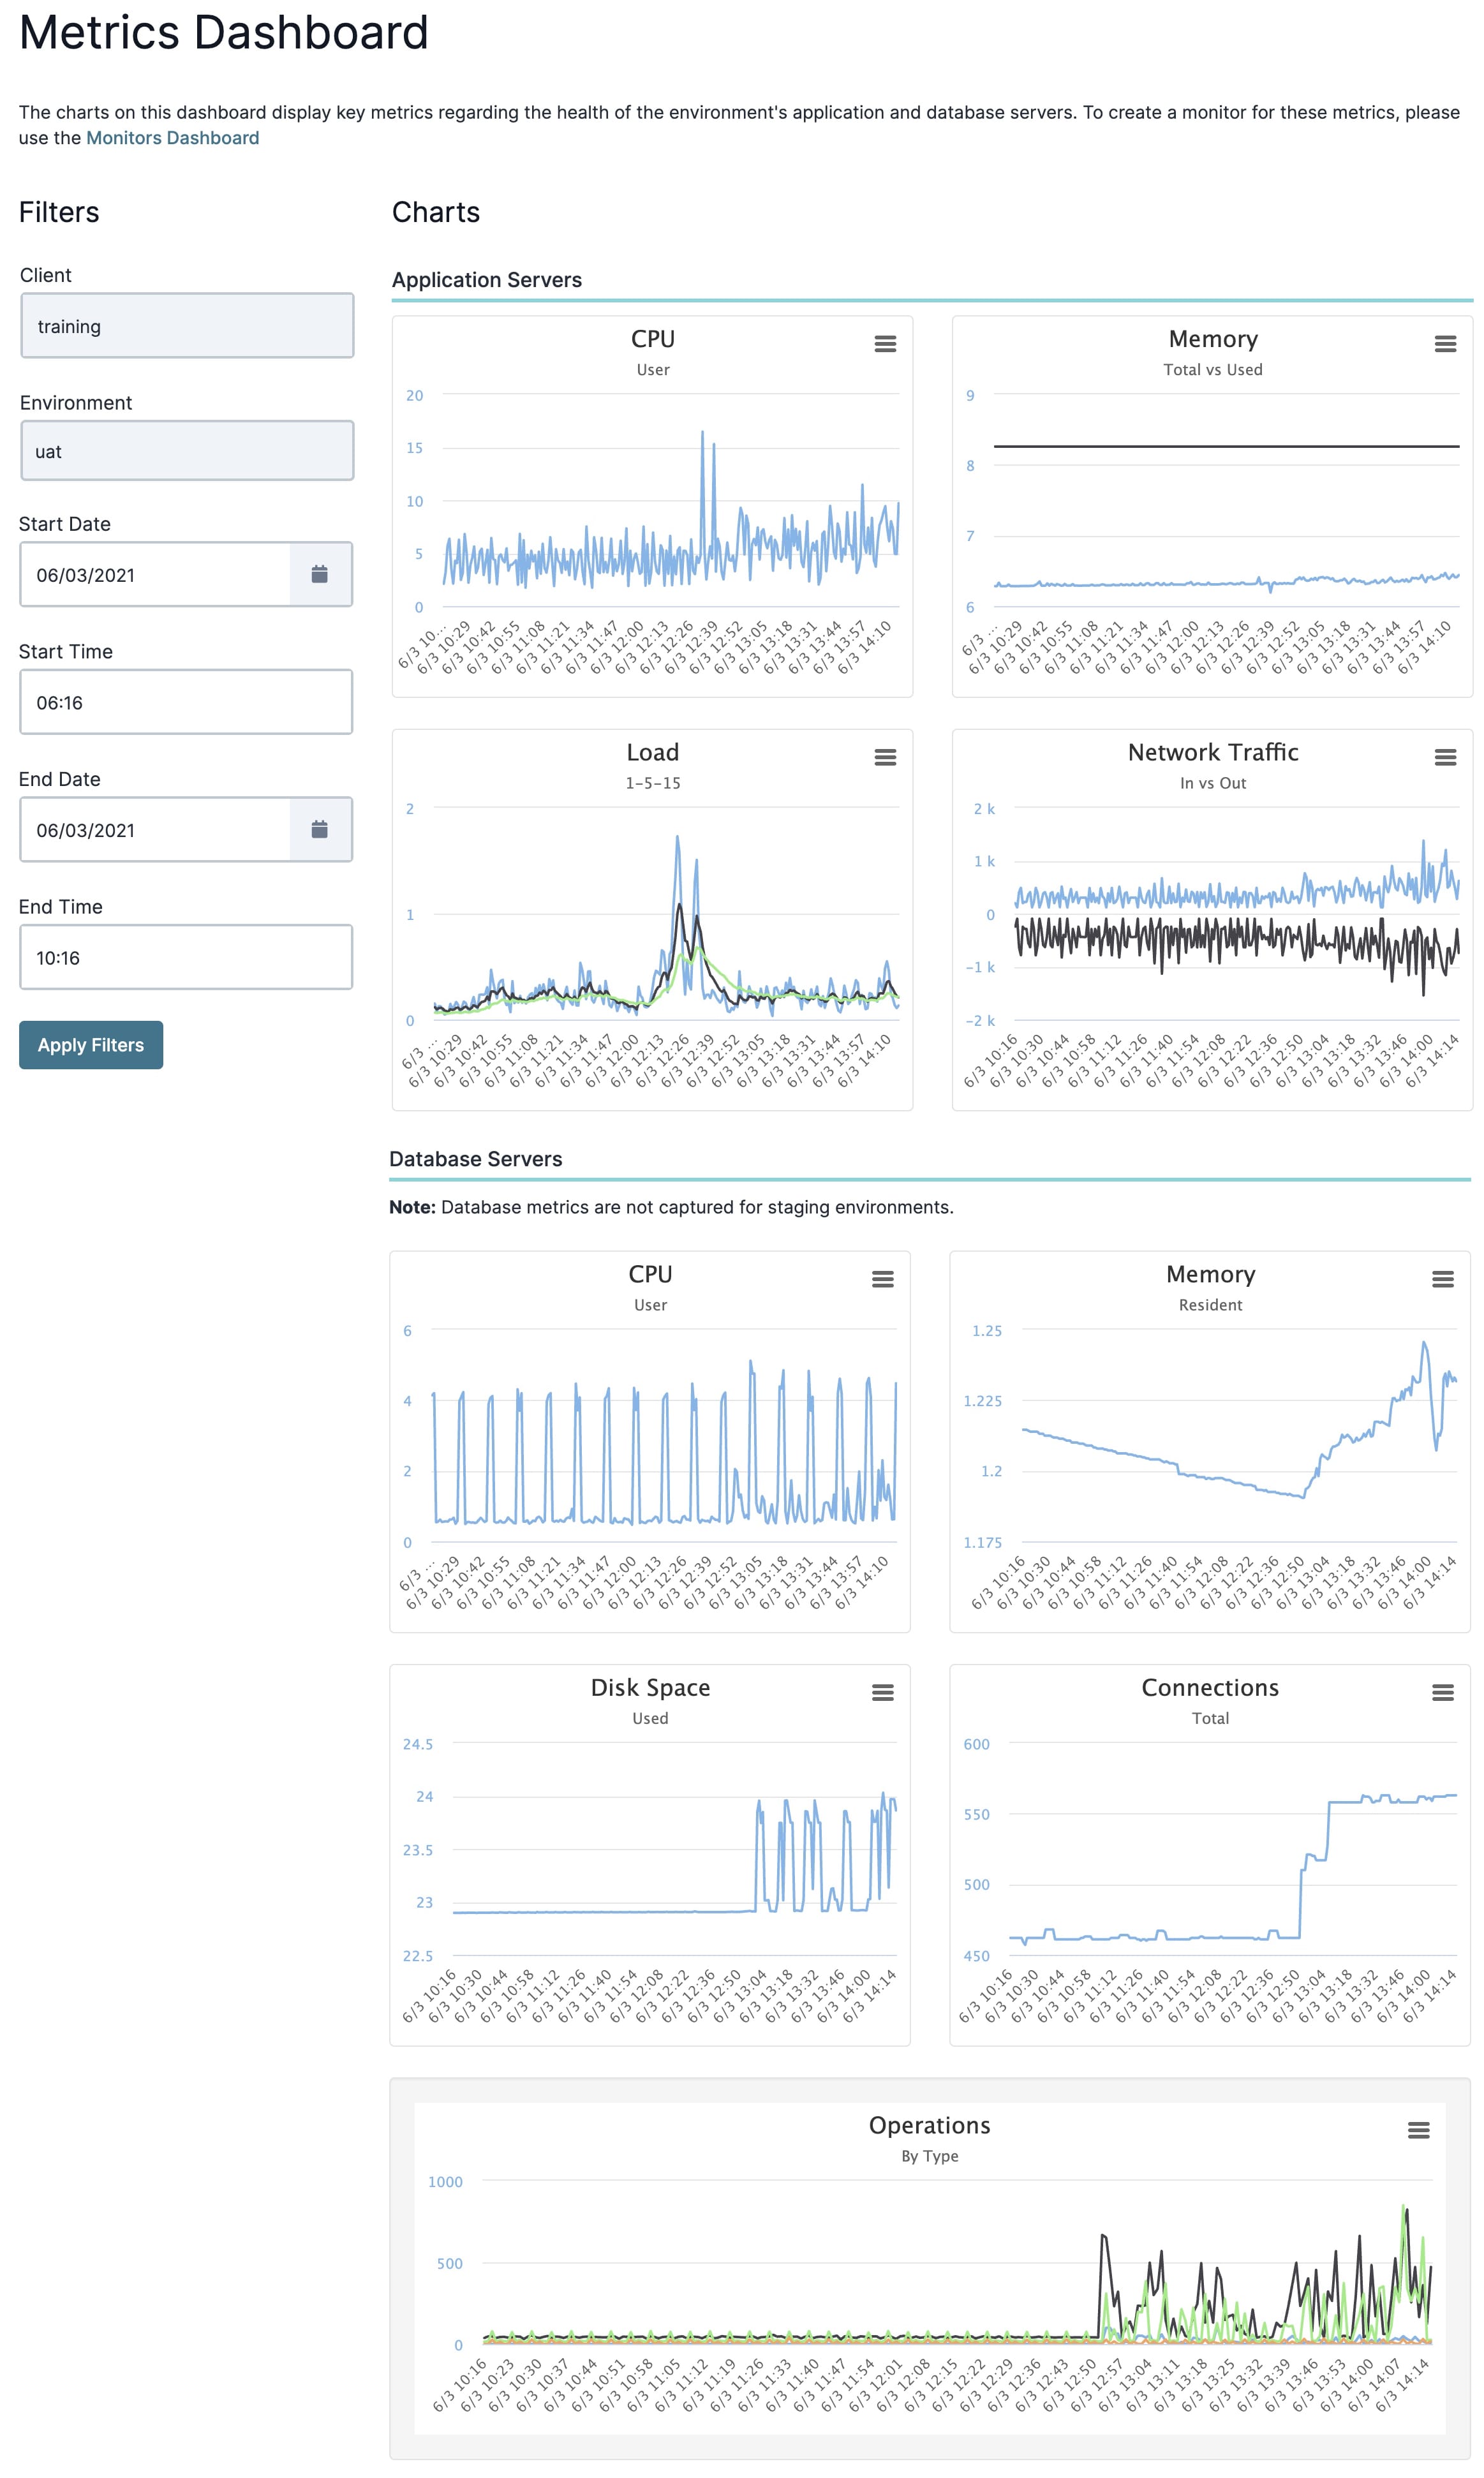Click into the End Date text field

155,829
